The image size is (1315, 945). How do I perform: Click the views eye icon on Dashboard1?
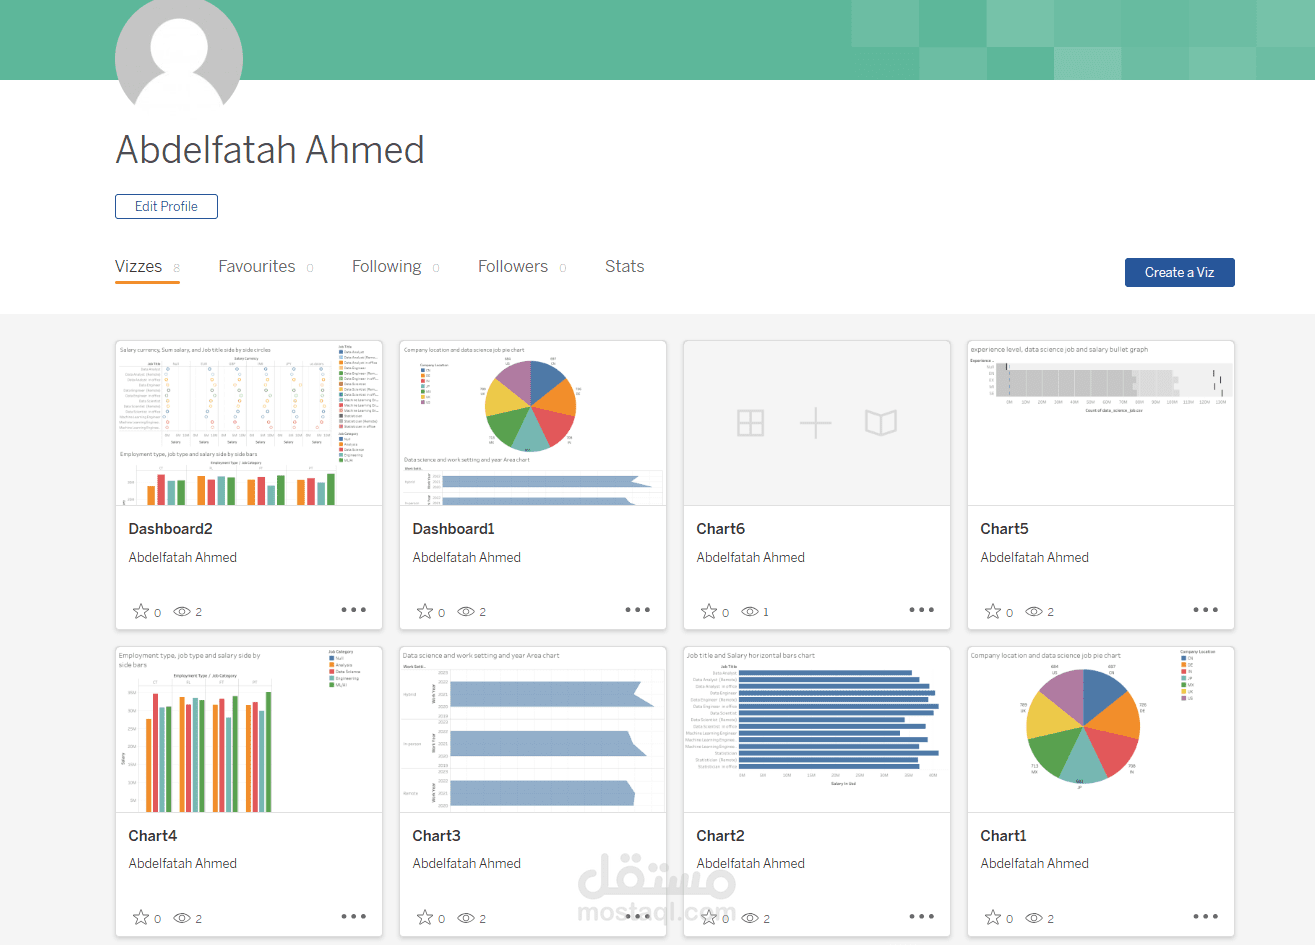[466, 611]
